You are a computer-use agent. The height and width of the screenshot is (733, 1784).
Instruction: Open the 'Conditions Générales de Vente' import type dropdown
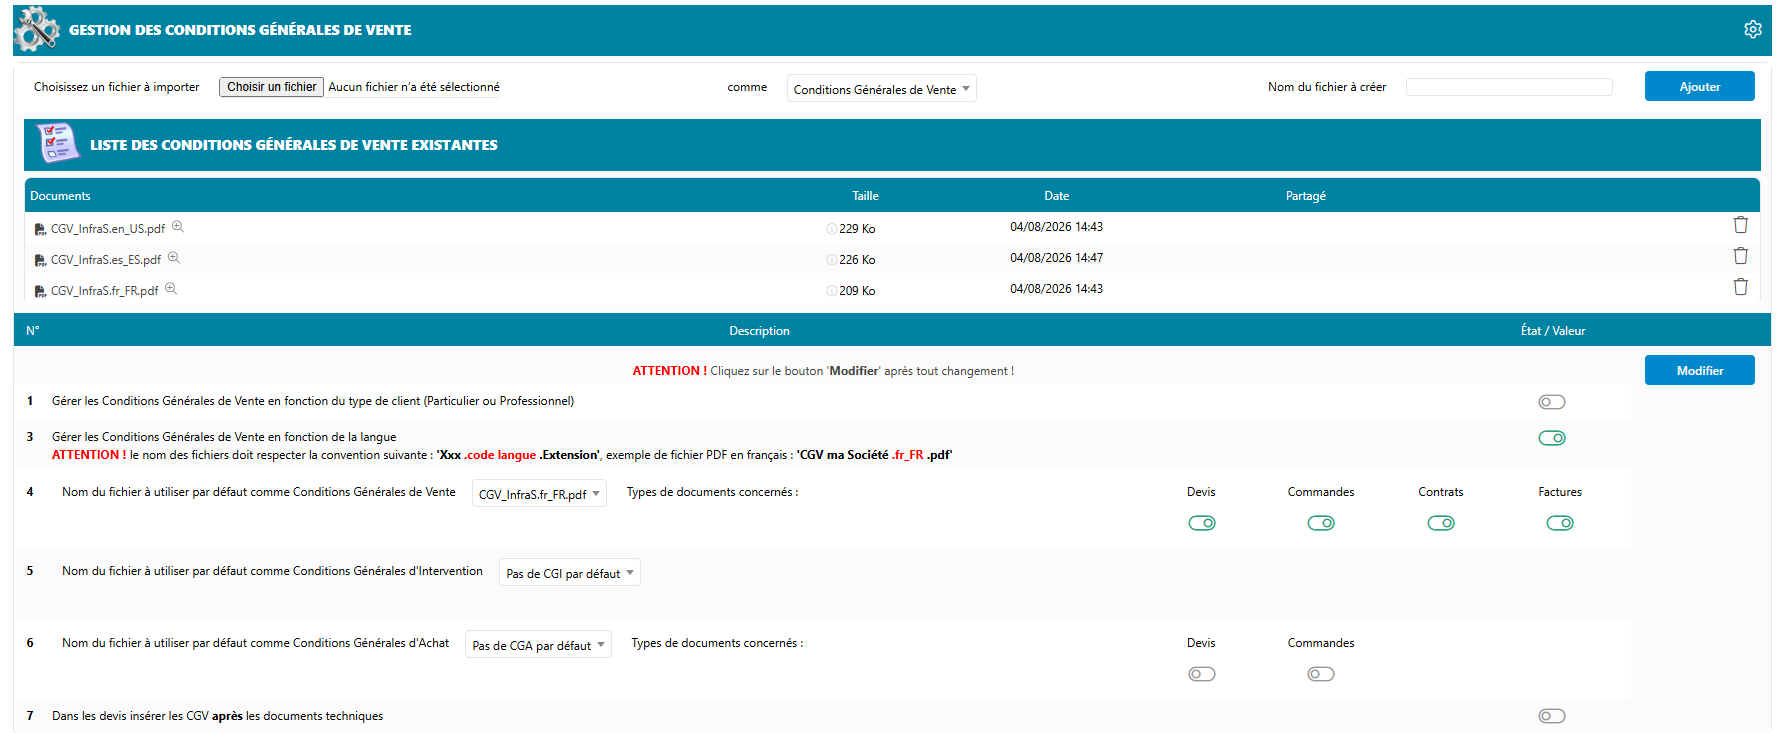(x=881, y=89)
